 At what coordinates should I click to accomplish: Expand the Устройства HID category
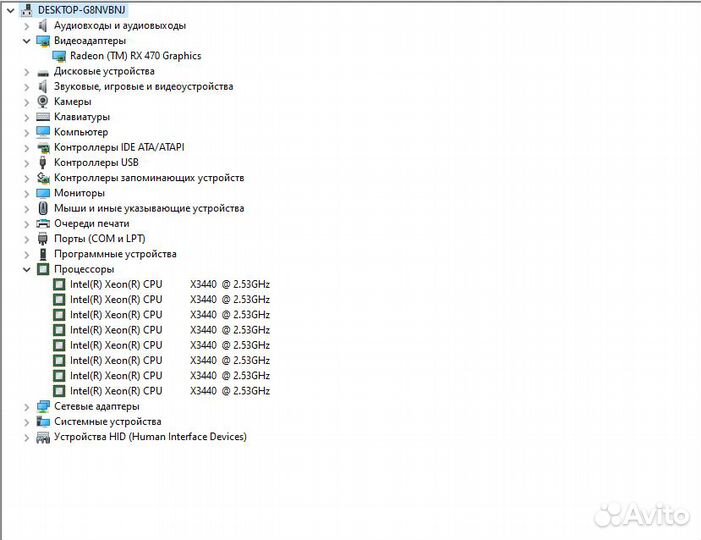pyautogui.click(x=26, y=437)
